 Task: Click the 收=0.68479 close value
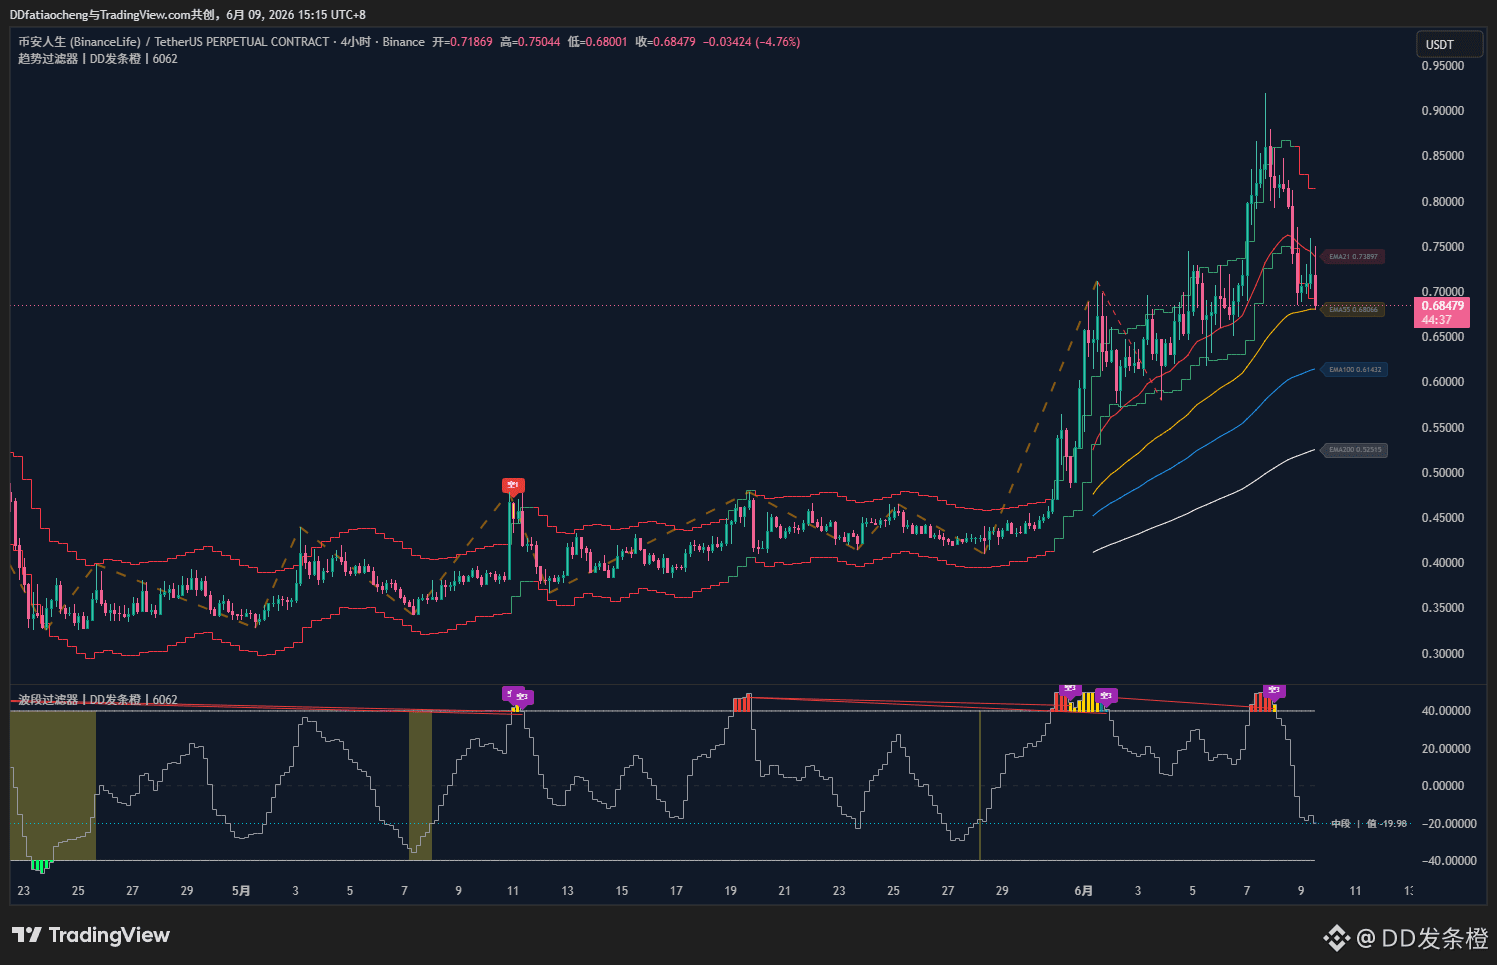coord(665,42)
